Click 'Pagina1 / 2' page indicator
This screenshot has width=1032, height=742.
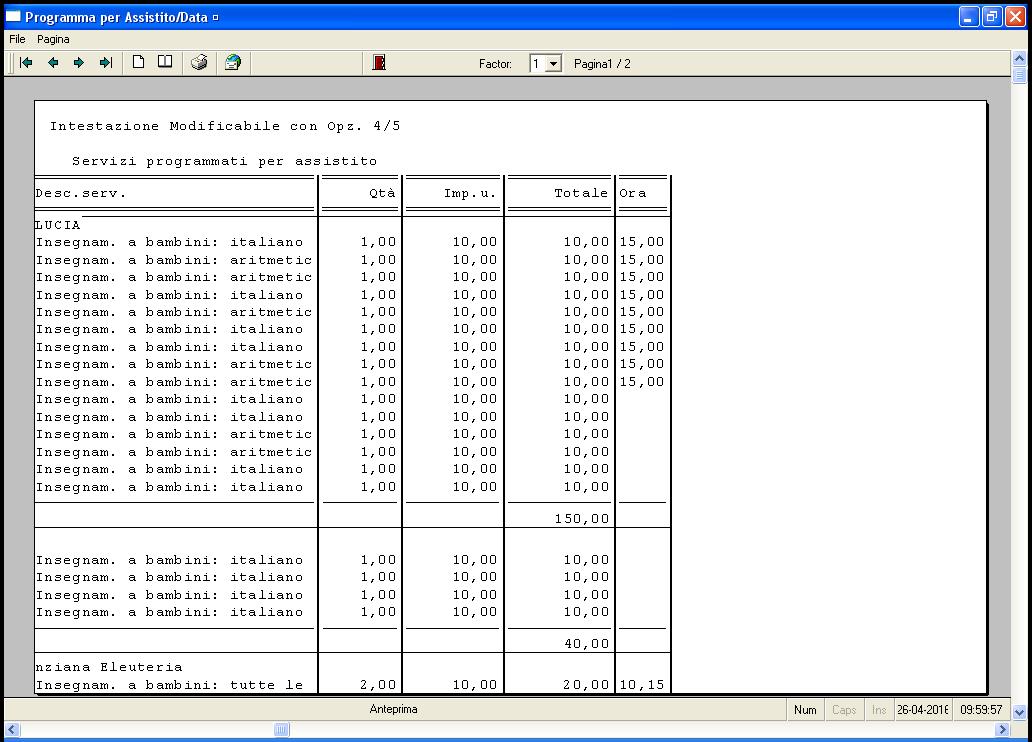tap(602, 64)
